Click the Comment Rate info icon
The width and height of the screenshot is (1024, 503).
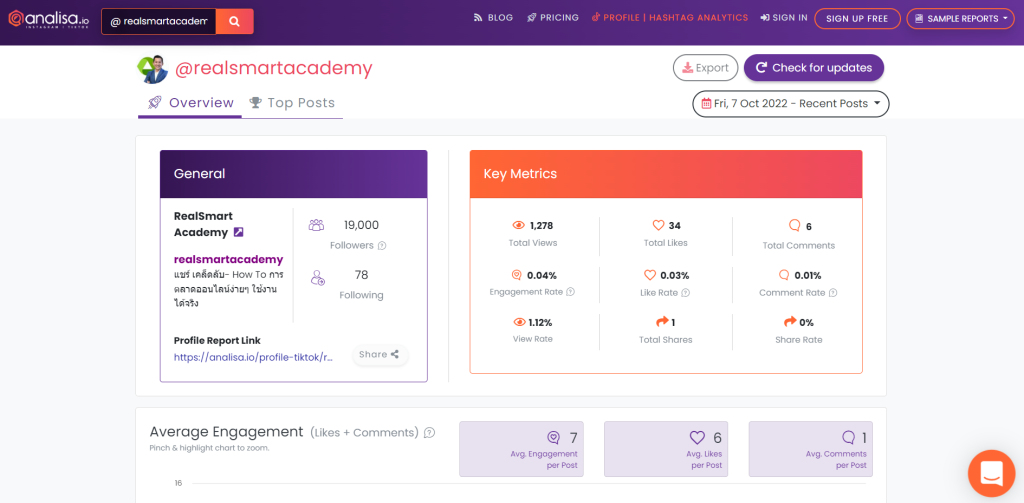(833, 293)
